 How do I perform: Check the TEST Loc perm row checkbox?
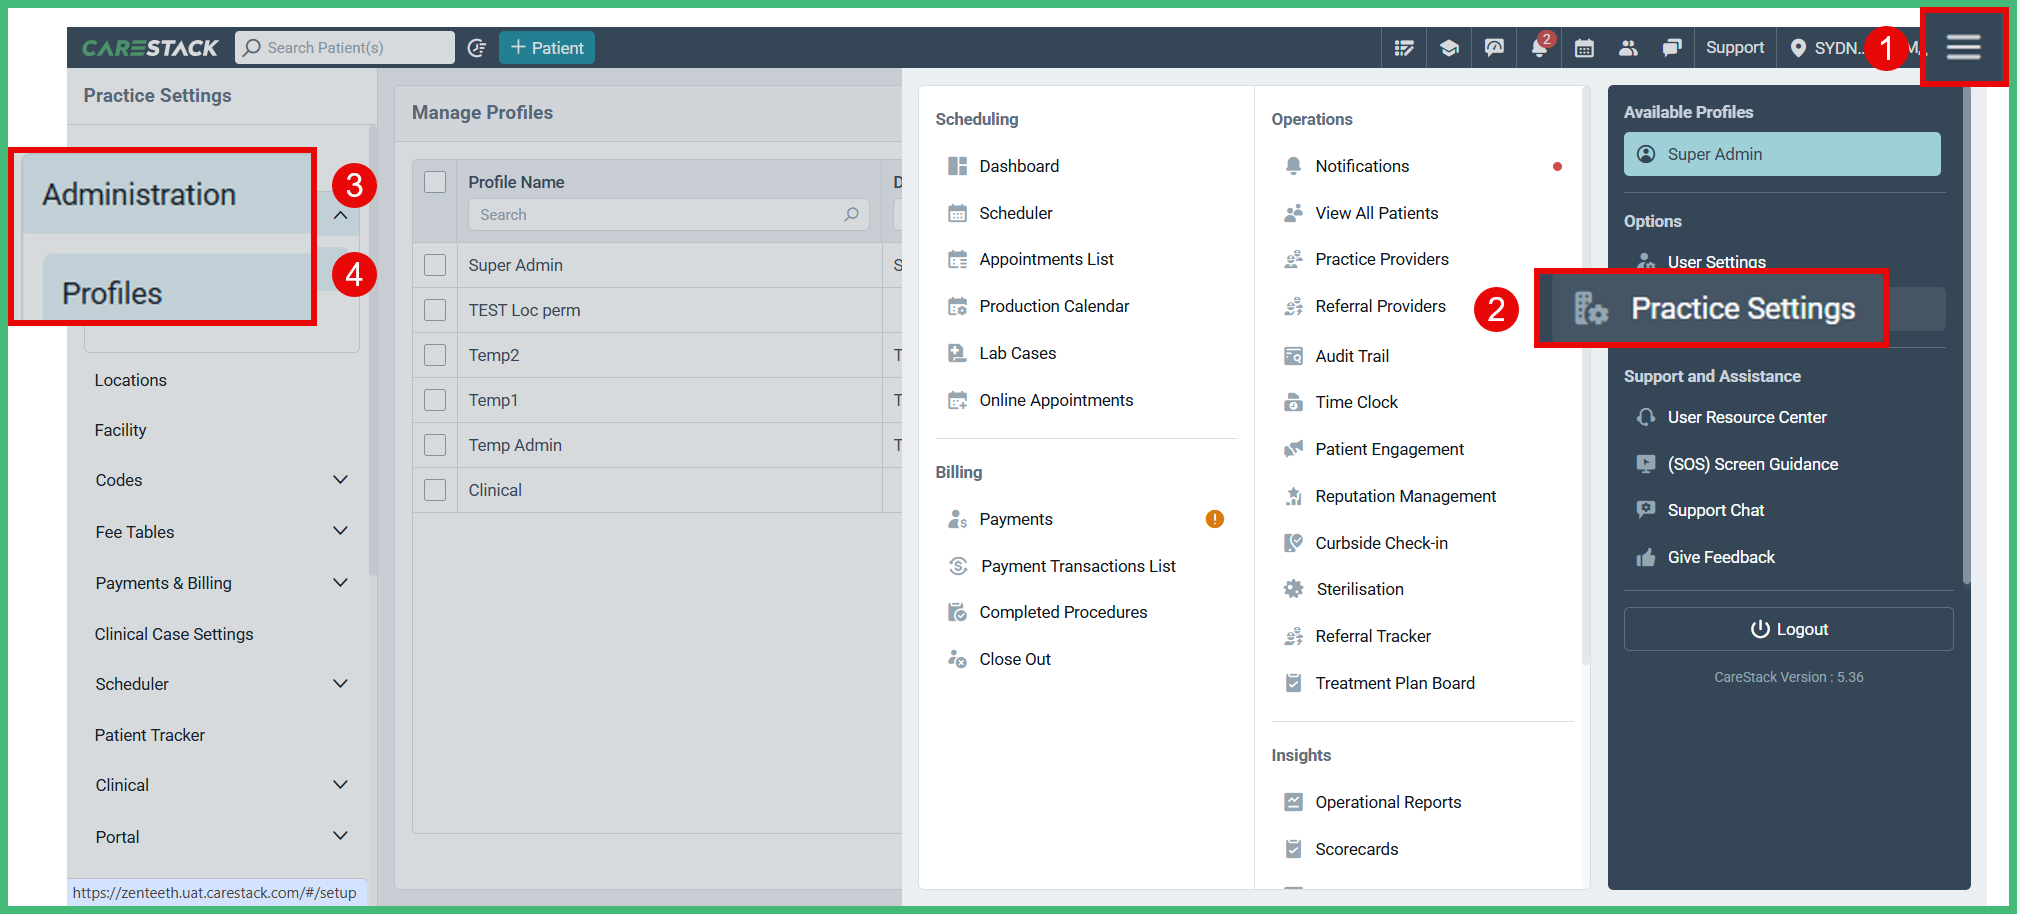435,310
